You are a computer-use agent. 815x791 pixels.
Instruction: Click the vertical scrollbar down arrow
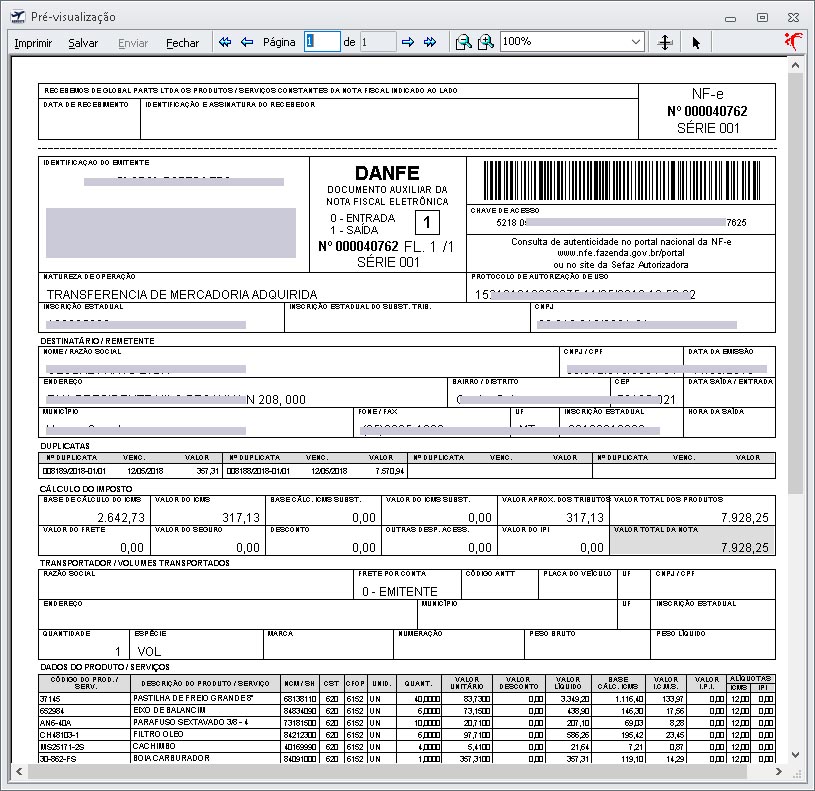(x=795, y=754)
